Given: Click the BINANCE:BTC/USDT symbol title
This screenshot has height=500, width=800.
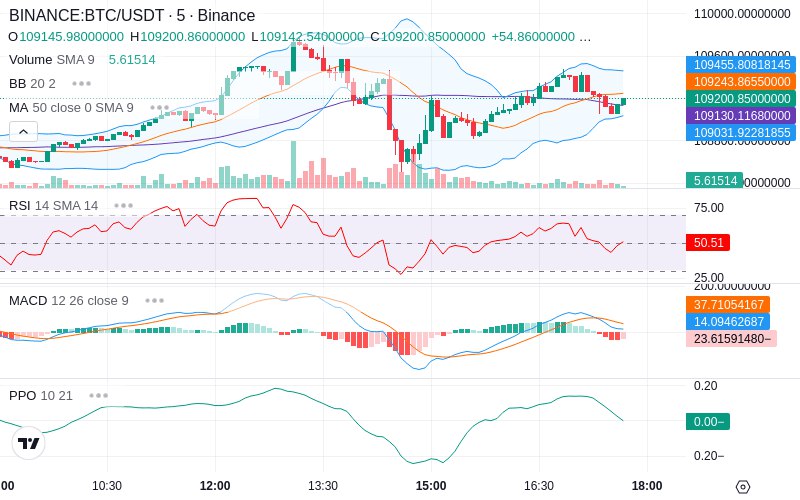Looking at the screenshot, I should pyautogui.click(x=132, y=15).
